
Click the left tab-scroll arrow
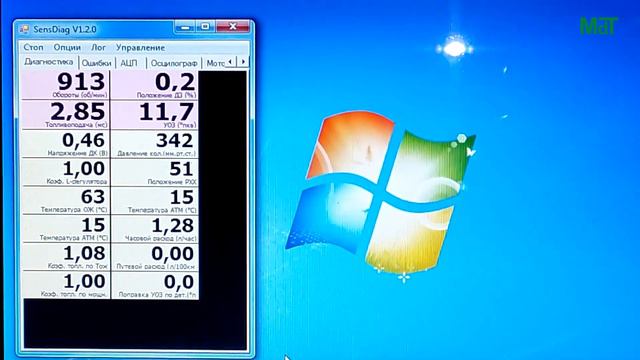point(231,62)
